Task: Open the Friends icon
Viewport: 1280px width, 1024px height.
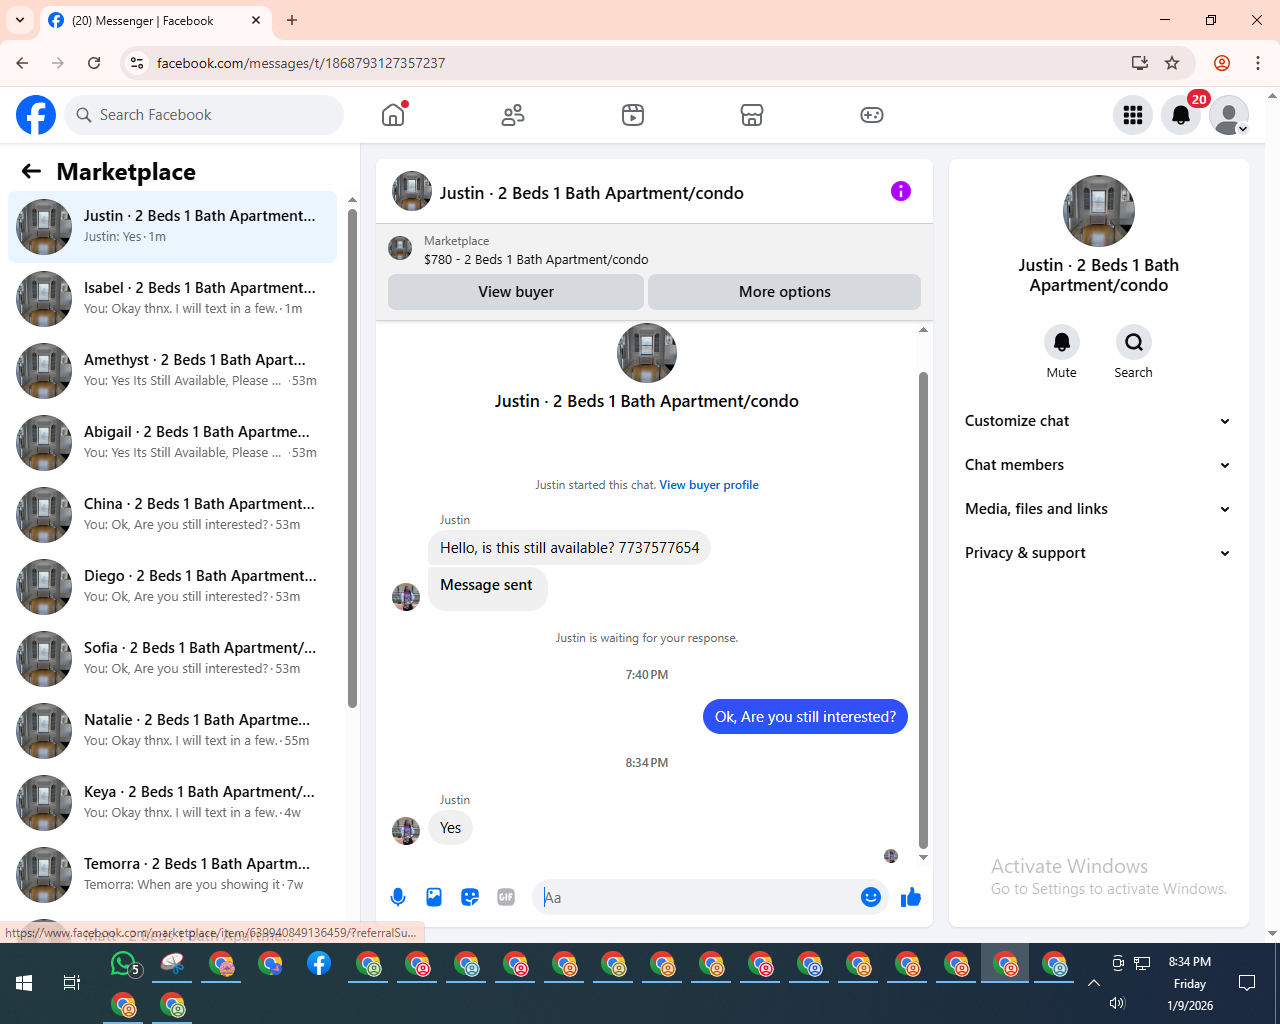Action: tap(513, 115)
